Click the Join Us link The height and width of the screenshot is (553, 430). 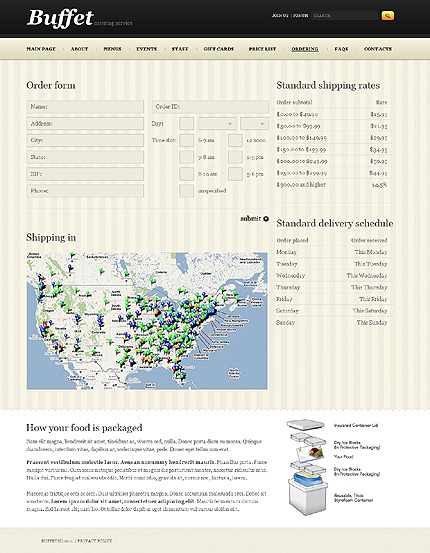coord(280,16)
